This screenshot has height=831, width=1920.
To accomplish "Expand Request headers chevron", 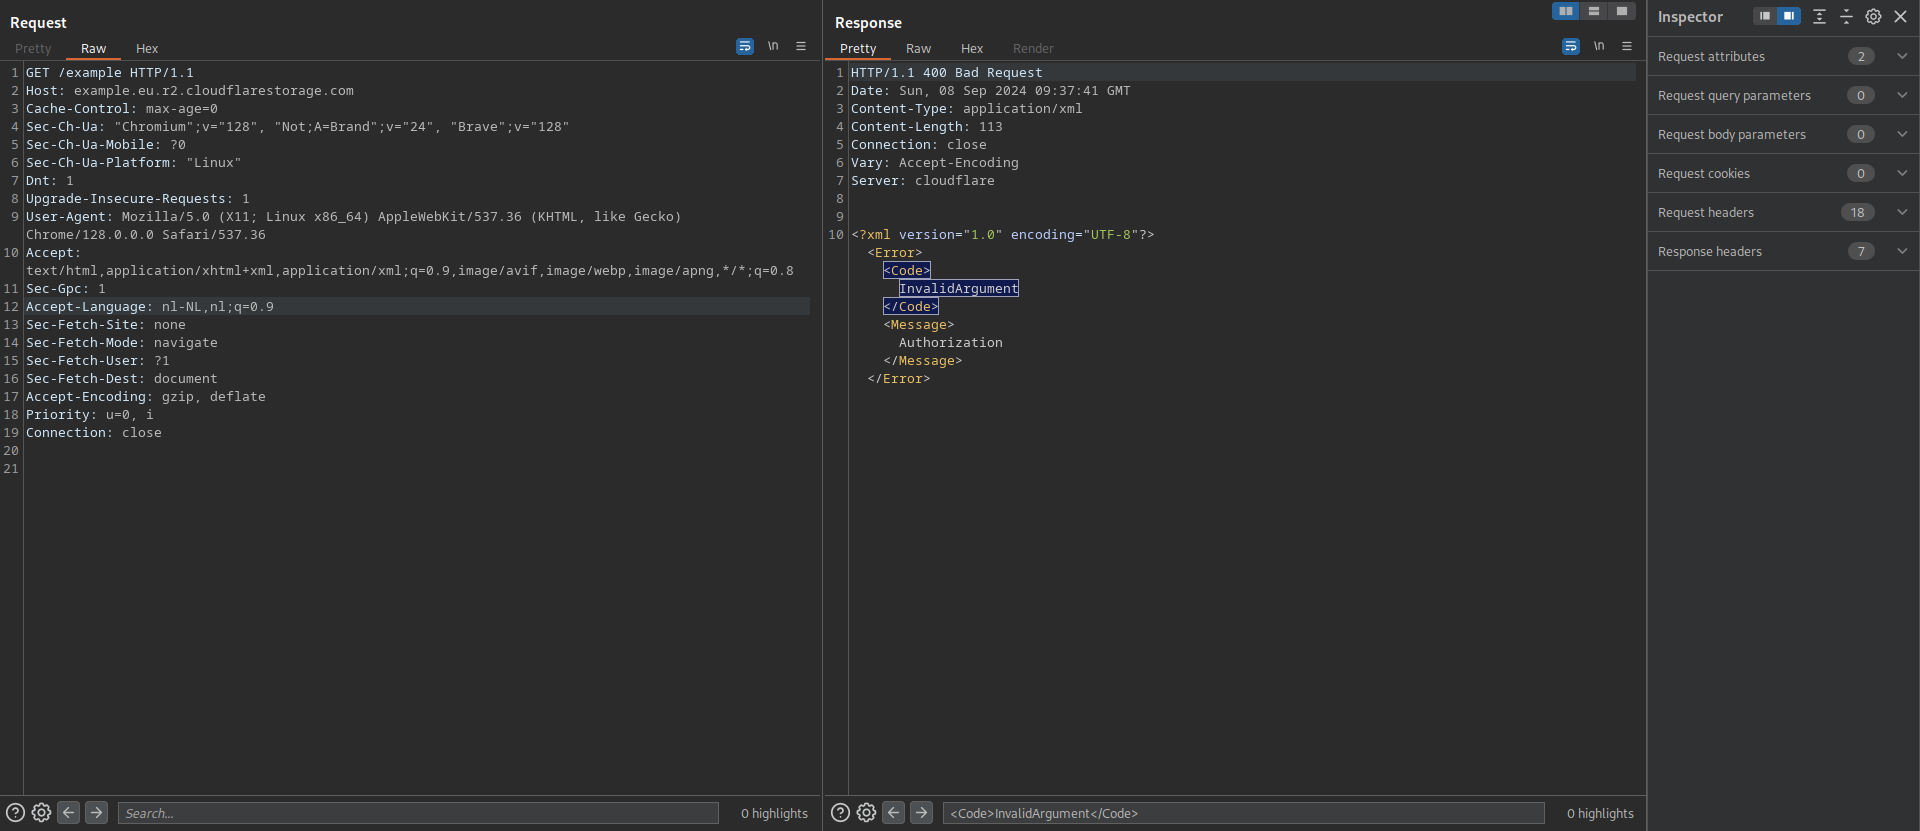I will (1902, 212).
